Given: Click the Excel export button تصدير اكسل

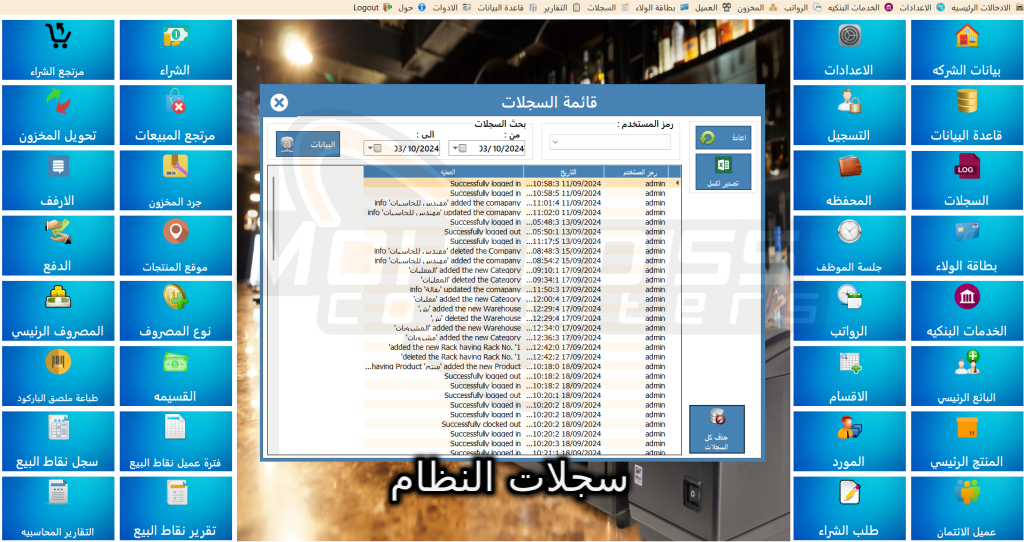Looking at the screenshot, I should click(722, 170).
